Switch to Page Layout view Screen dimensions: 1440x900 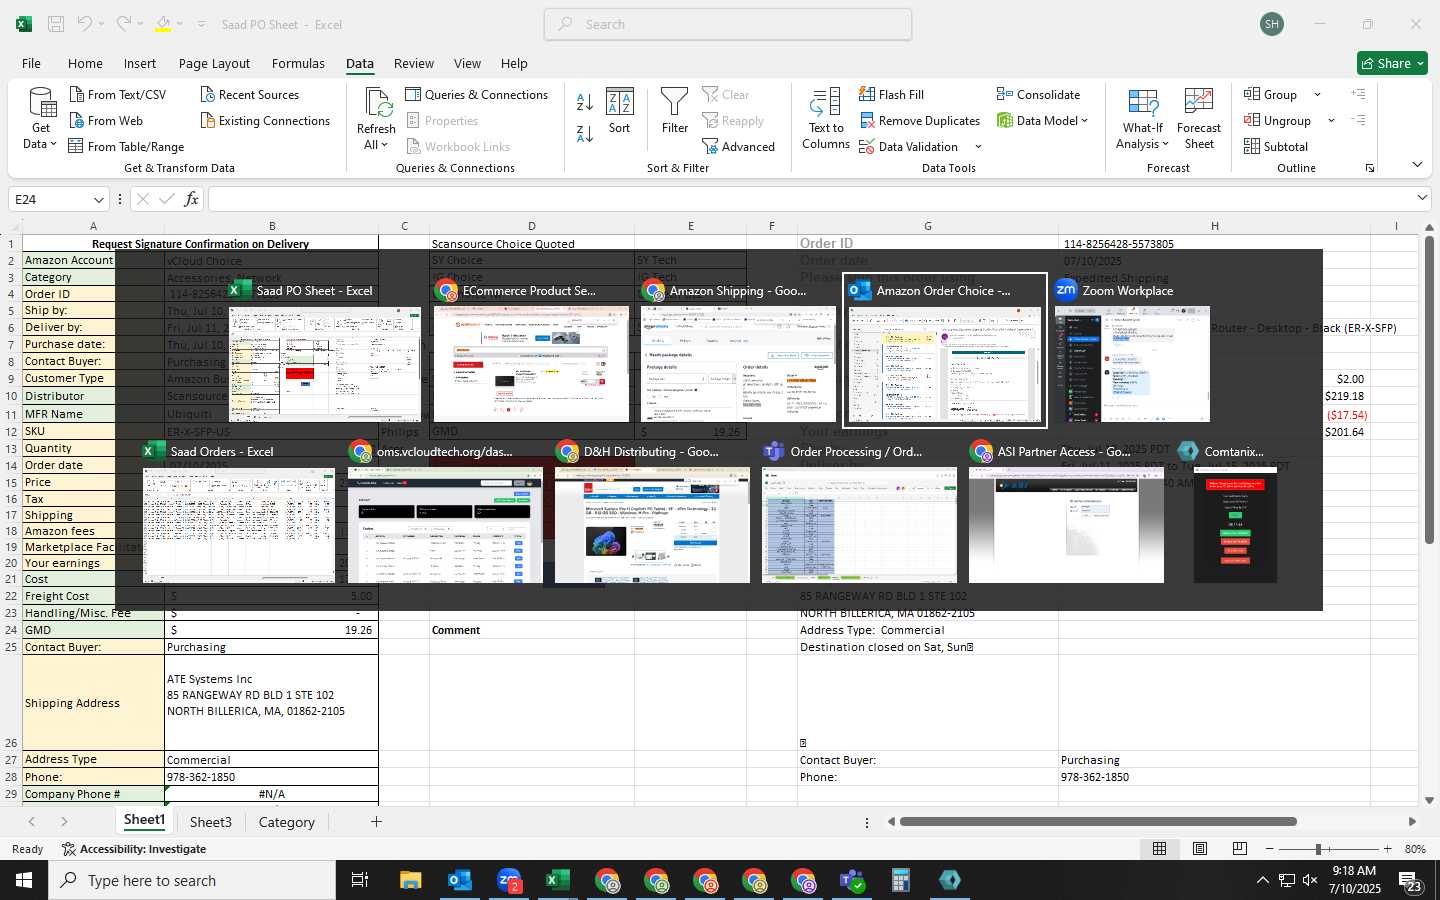pos(1200,848)
